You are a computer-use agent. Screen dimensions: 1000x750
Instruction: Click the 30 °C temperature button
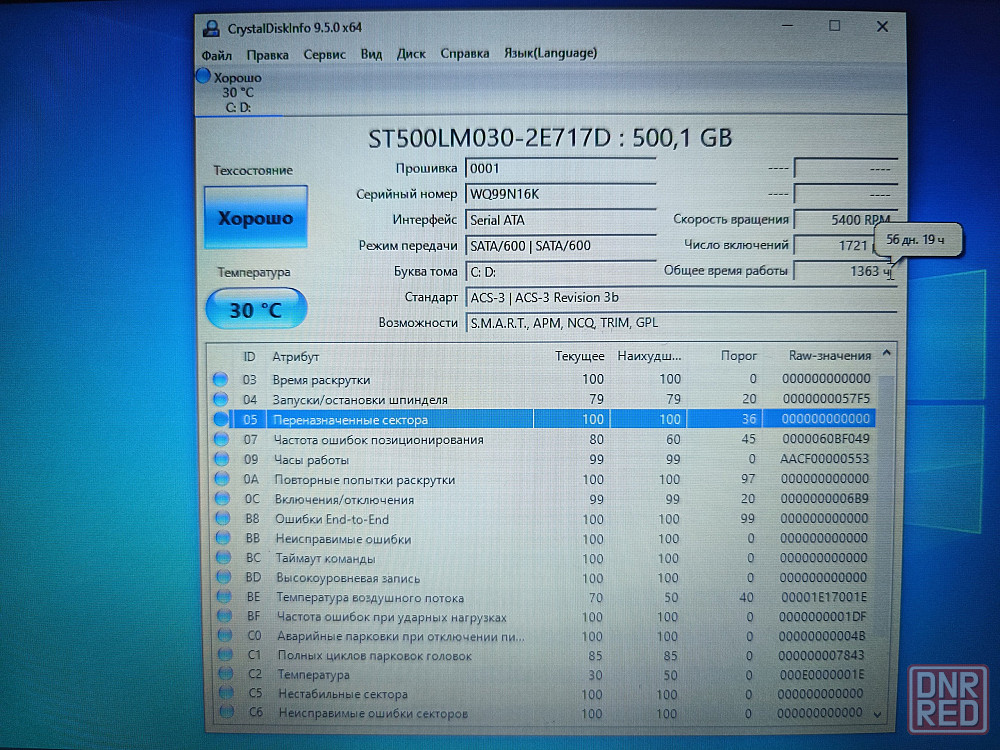256,309
